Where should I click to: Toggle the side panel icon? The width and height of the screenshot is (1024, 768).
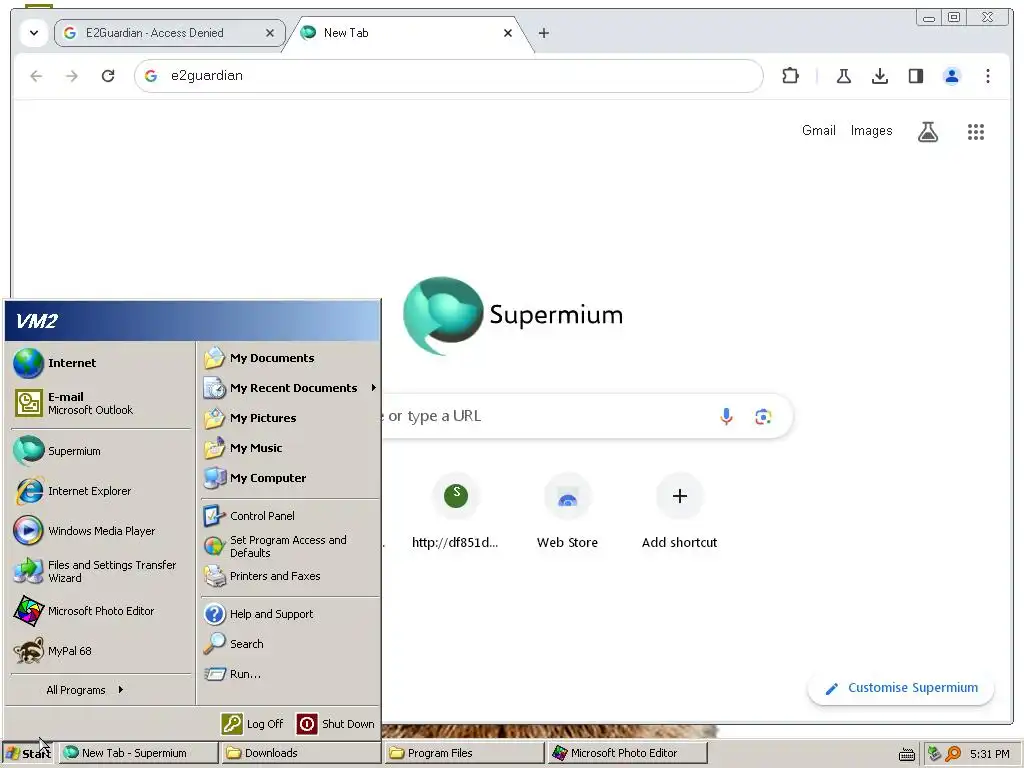(x=916, y=76)
